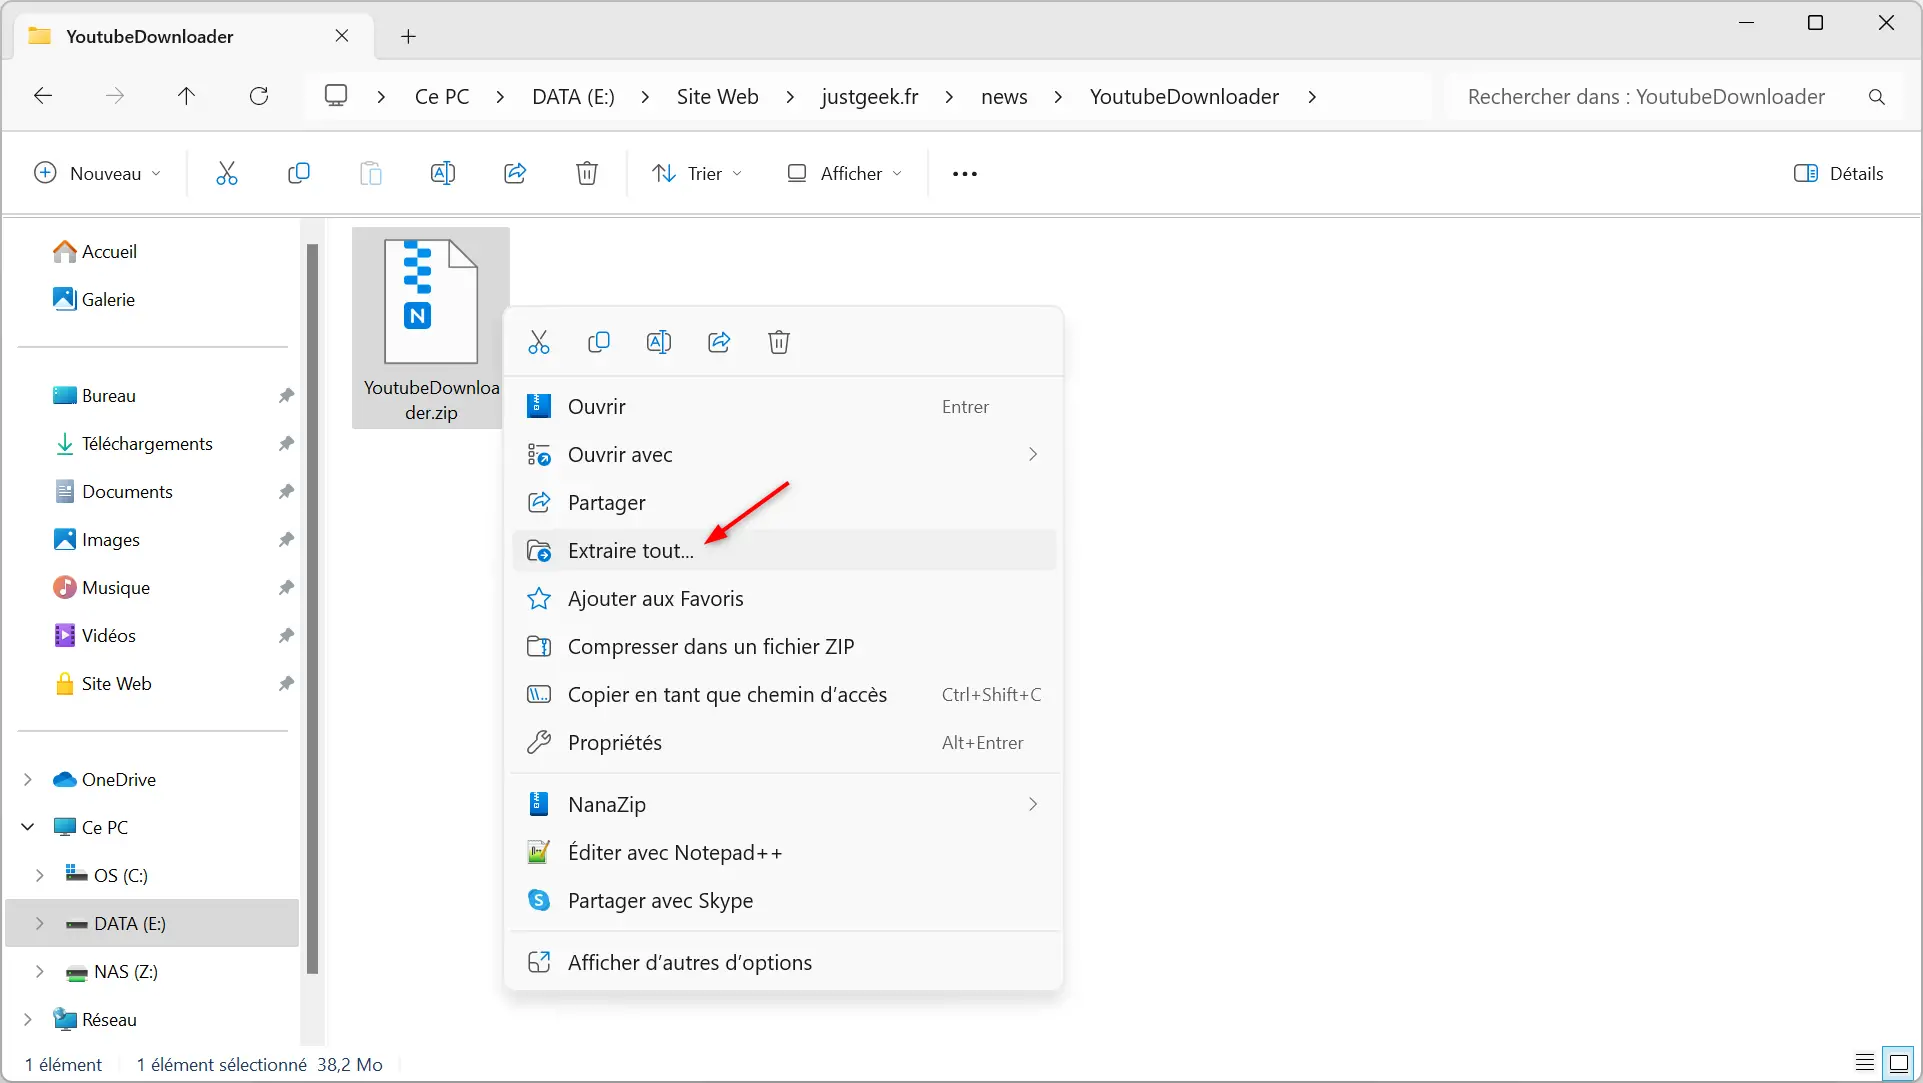
Task: Open Propriétés from the context menu
Action: tap(785, 743)
